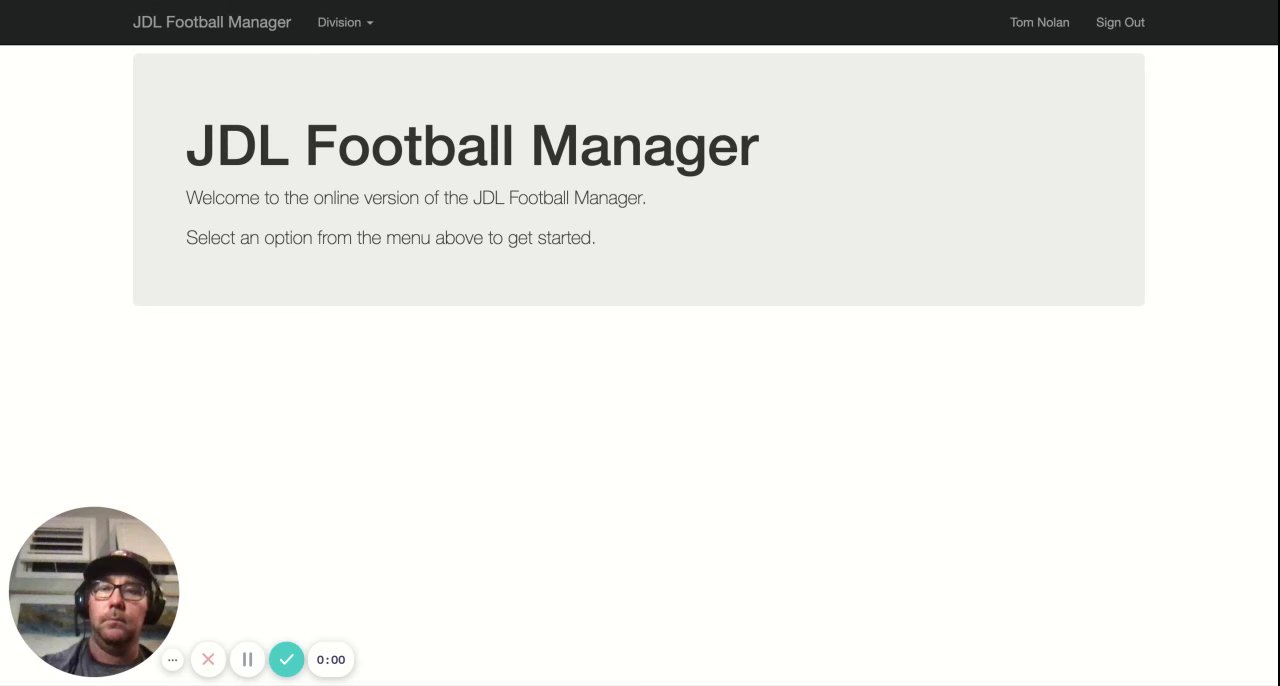Click the circular webcam preview bubble

[x=94, y=590]
